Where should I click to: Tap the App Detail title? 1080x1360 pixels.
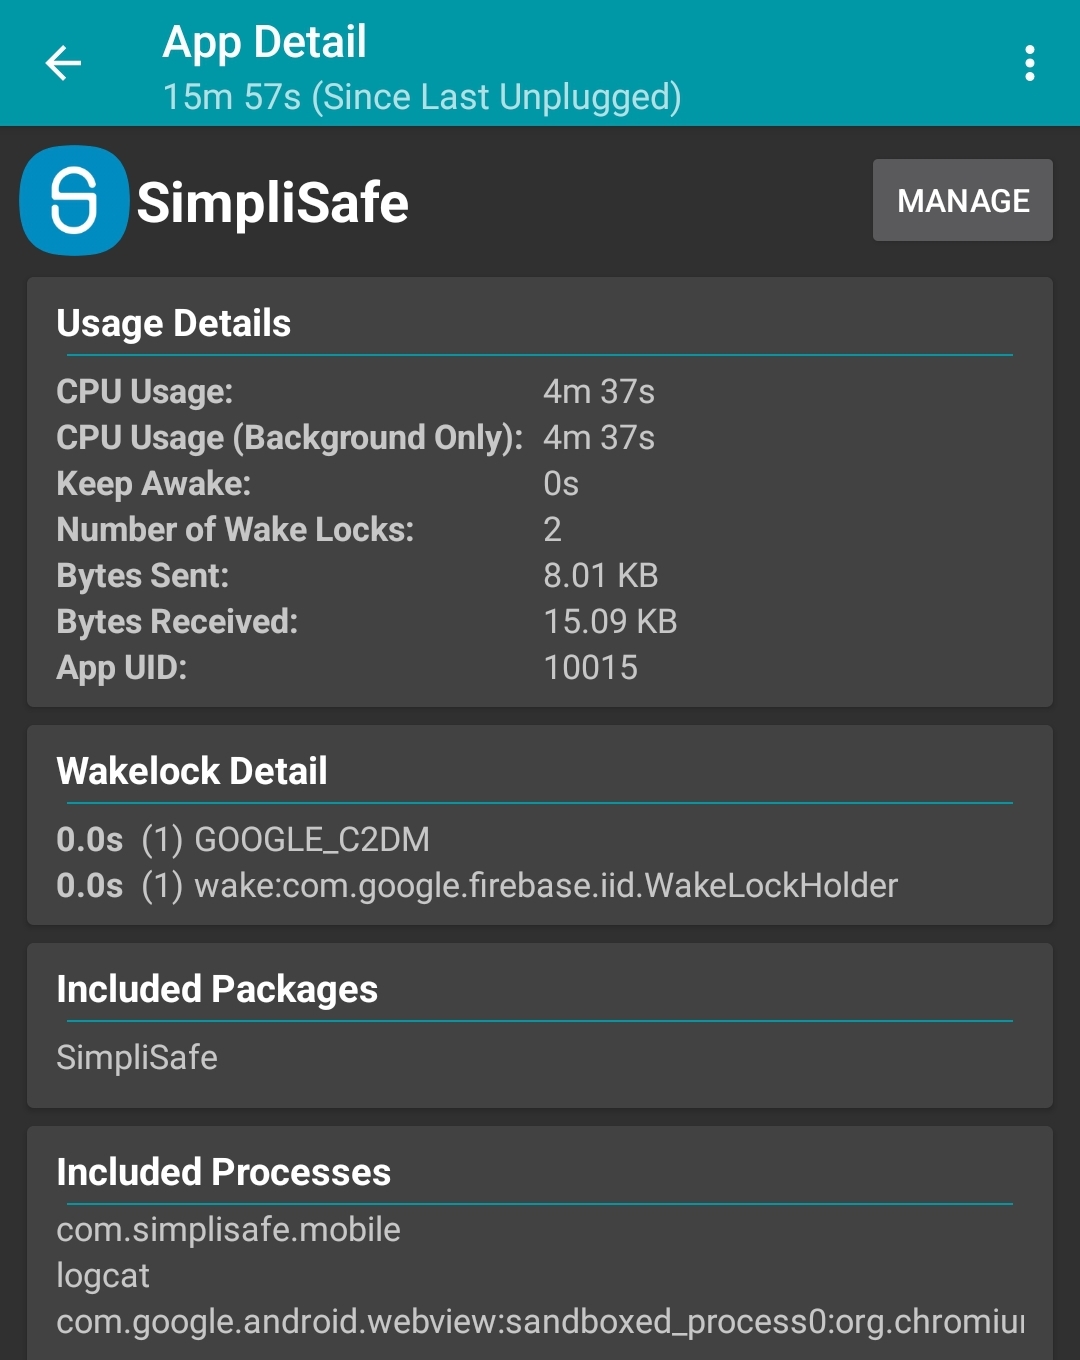tap(265, 42)
